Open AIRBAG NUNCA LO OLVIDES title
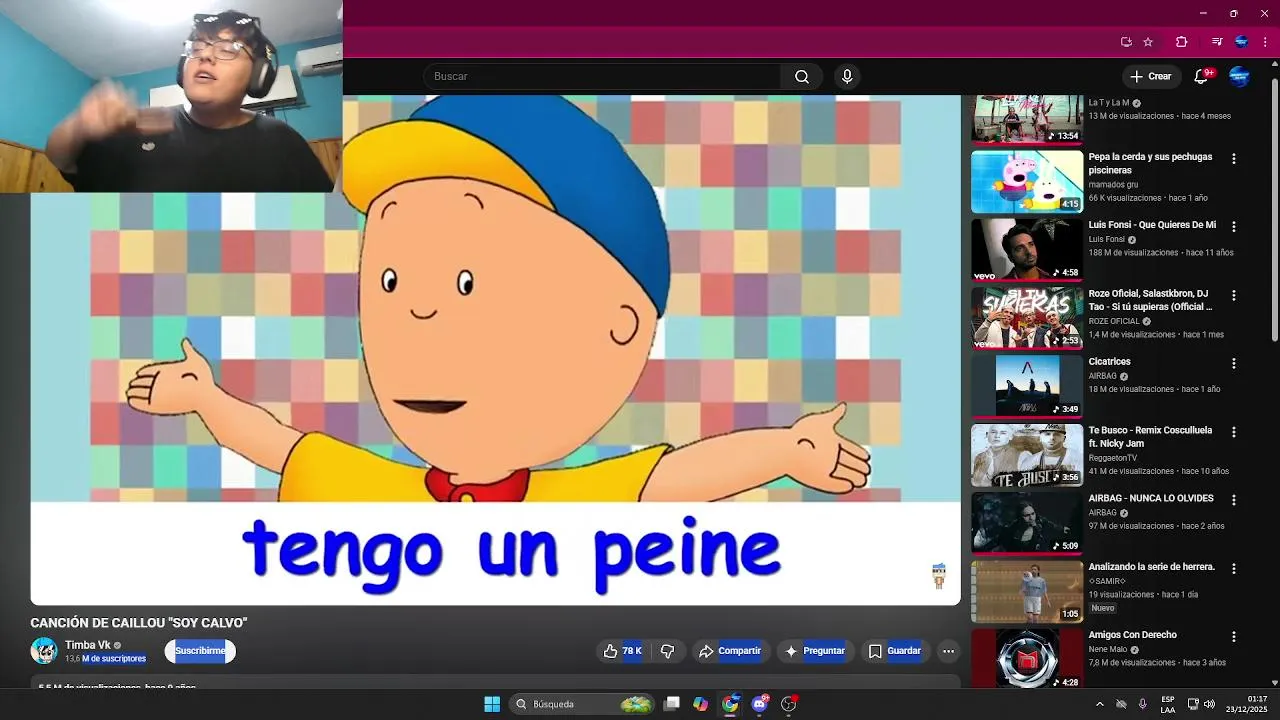Screen dimensions: 1280x720 (x=1151, y=498)
